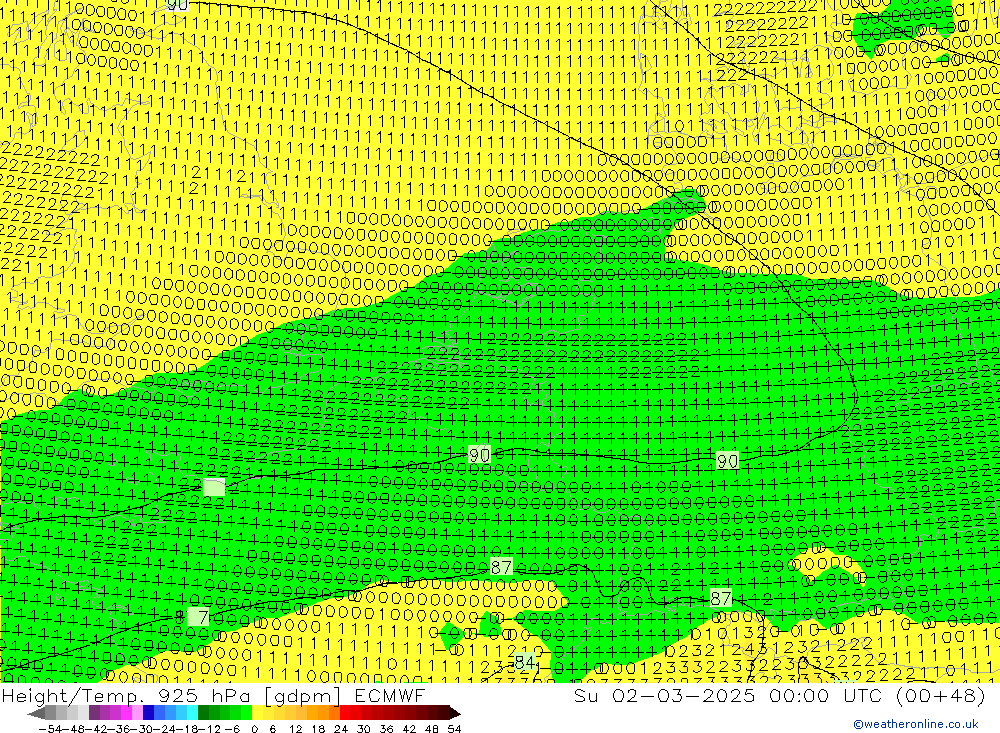Click the 'Su 02-03-2025 00:00 UTC (00+48)' date label
Image resolution: width=1000 pixels, height=733 pixels.
[x=779, y=695]
